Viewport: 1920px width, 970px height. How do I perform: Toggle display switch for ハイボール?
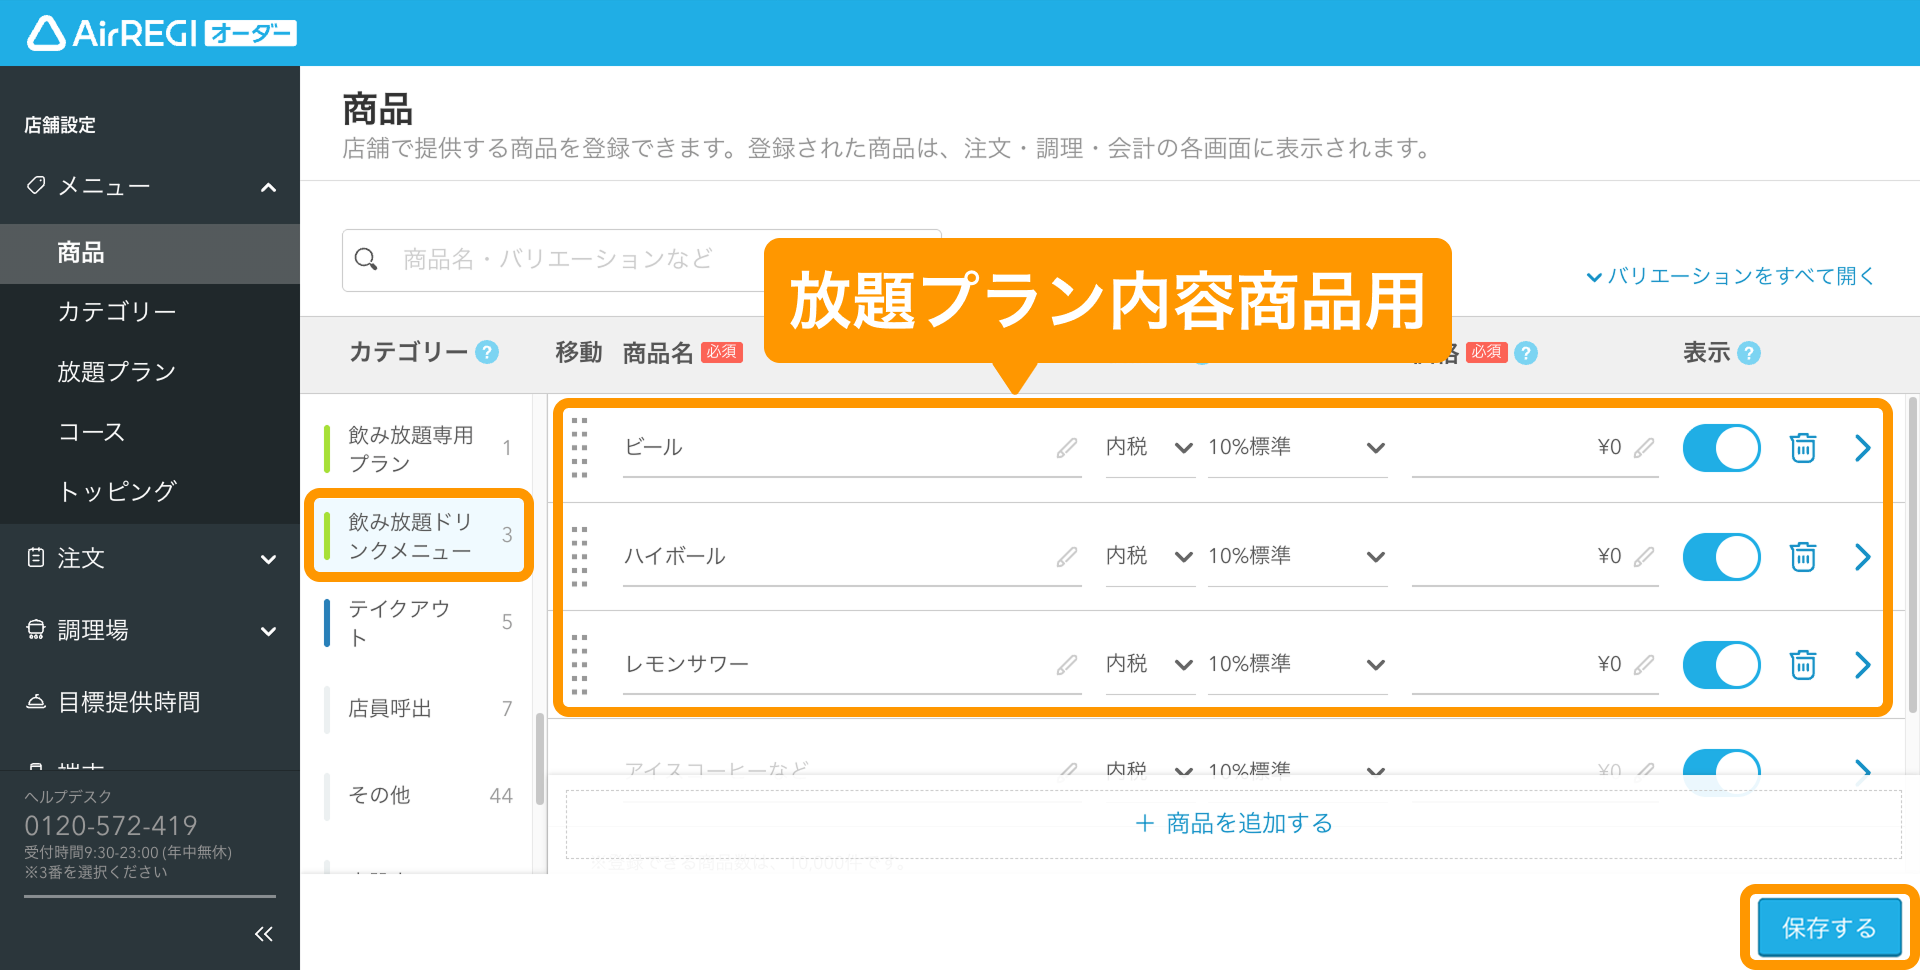[1721, 557]
